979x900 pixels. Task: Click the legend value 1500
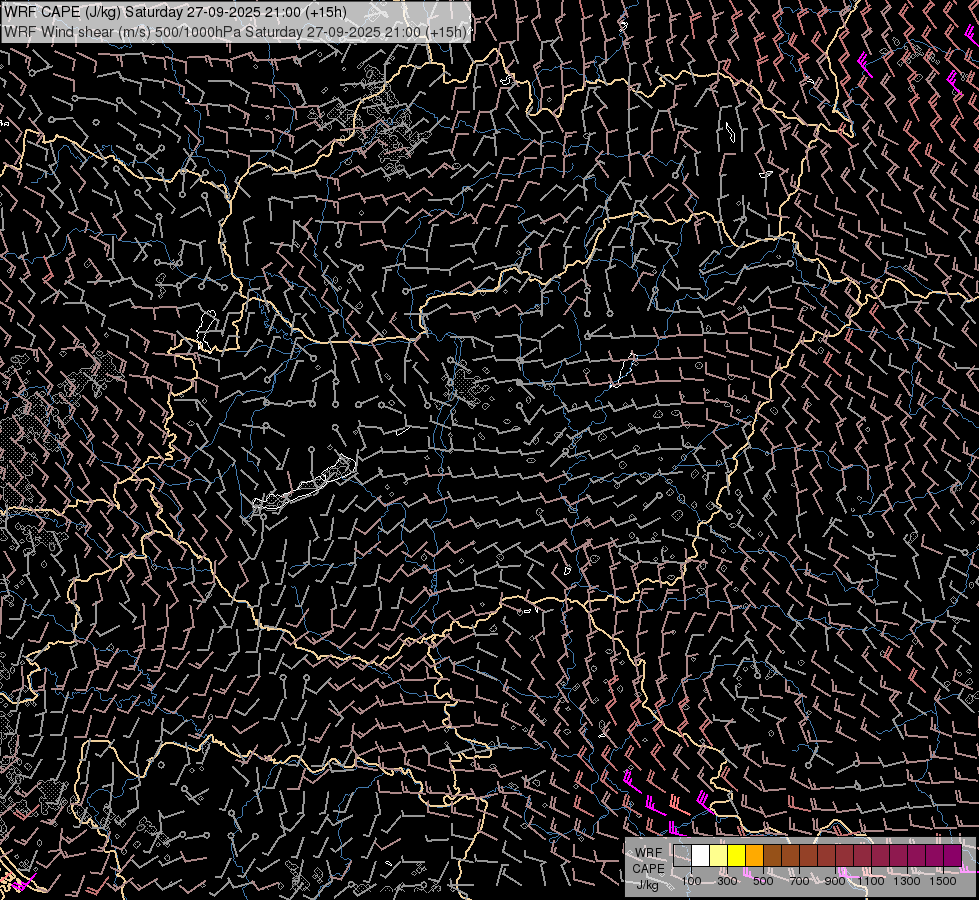[943, 881]
